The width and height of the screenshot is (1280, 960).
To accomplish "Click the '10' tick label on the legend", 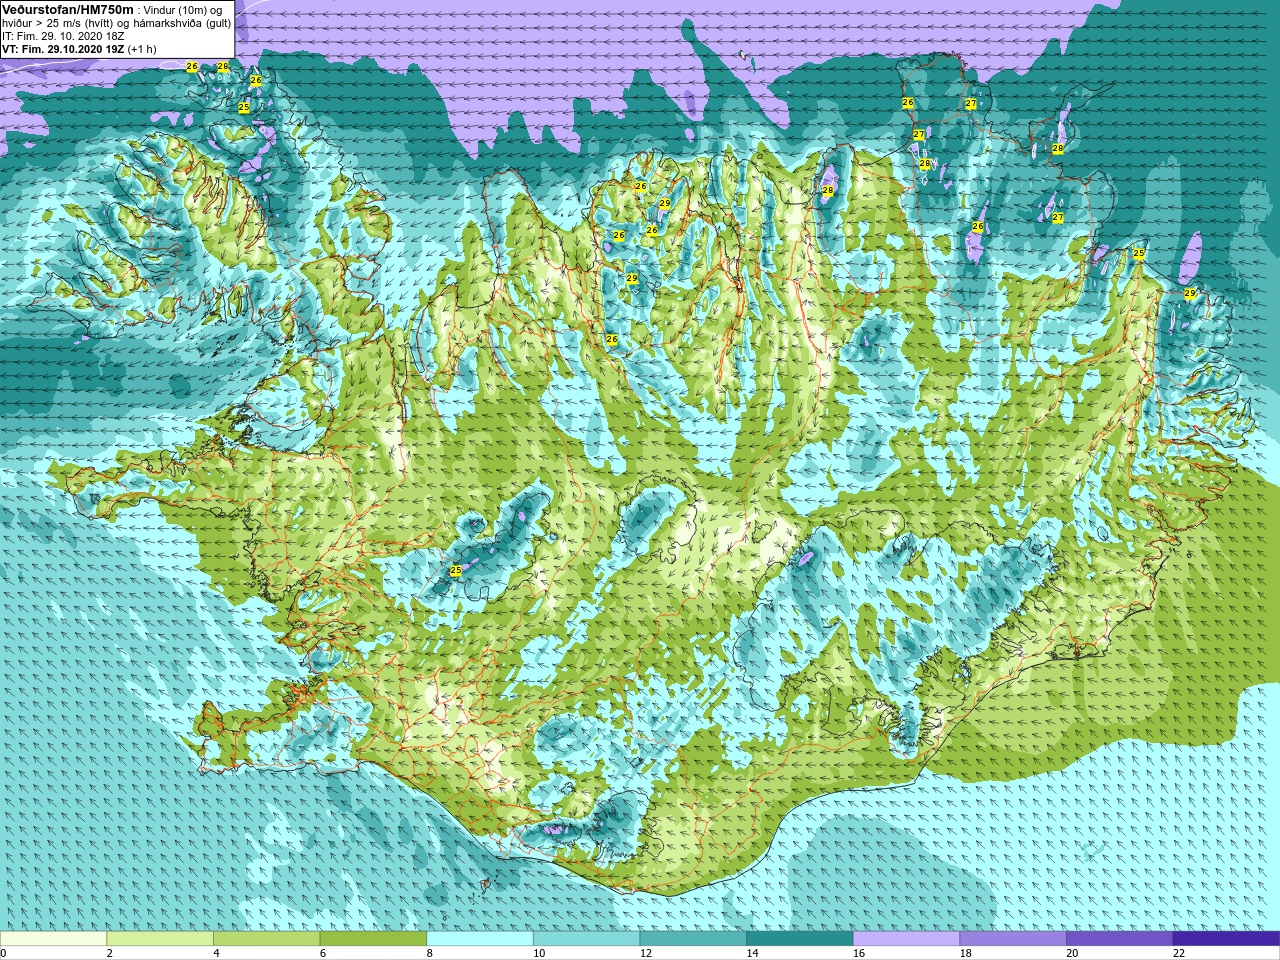I will 539,953.
